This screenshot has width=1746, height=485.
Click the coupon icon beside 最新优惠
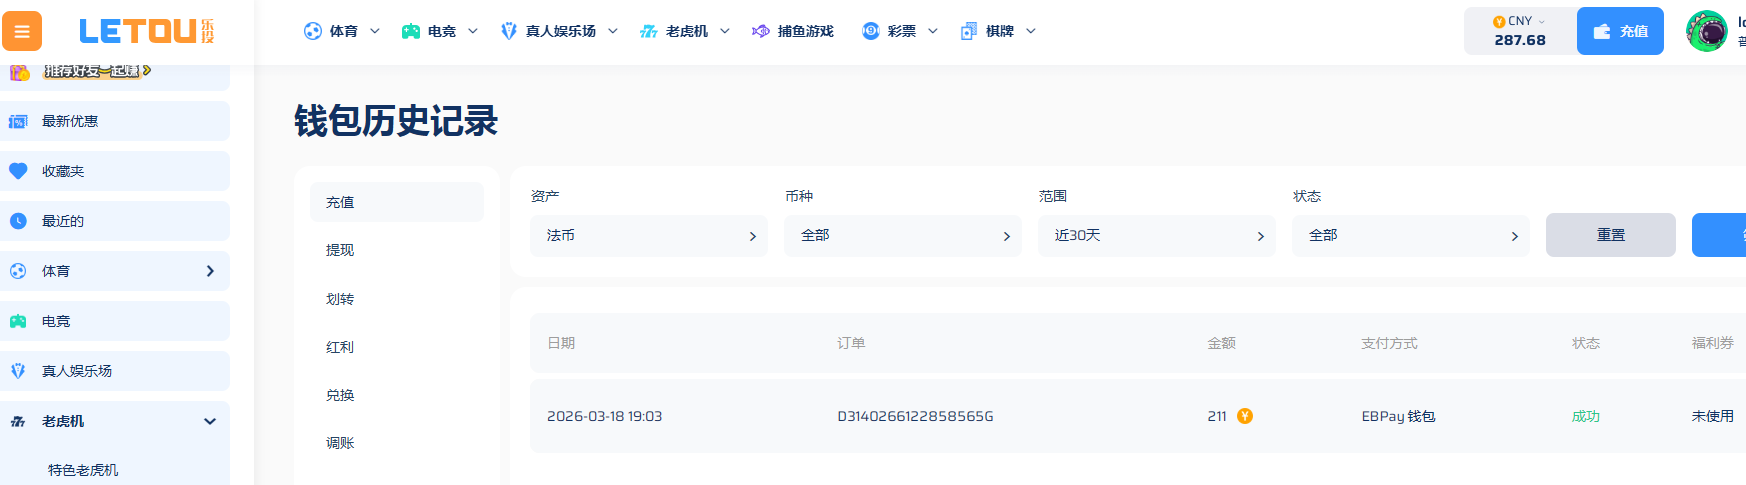[x=18, y=121]
